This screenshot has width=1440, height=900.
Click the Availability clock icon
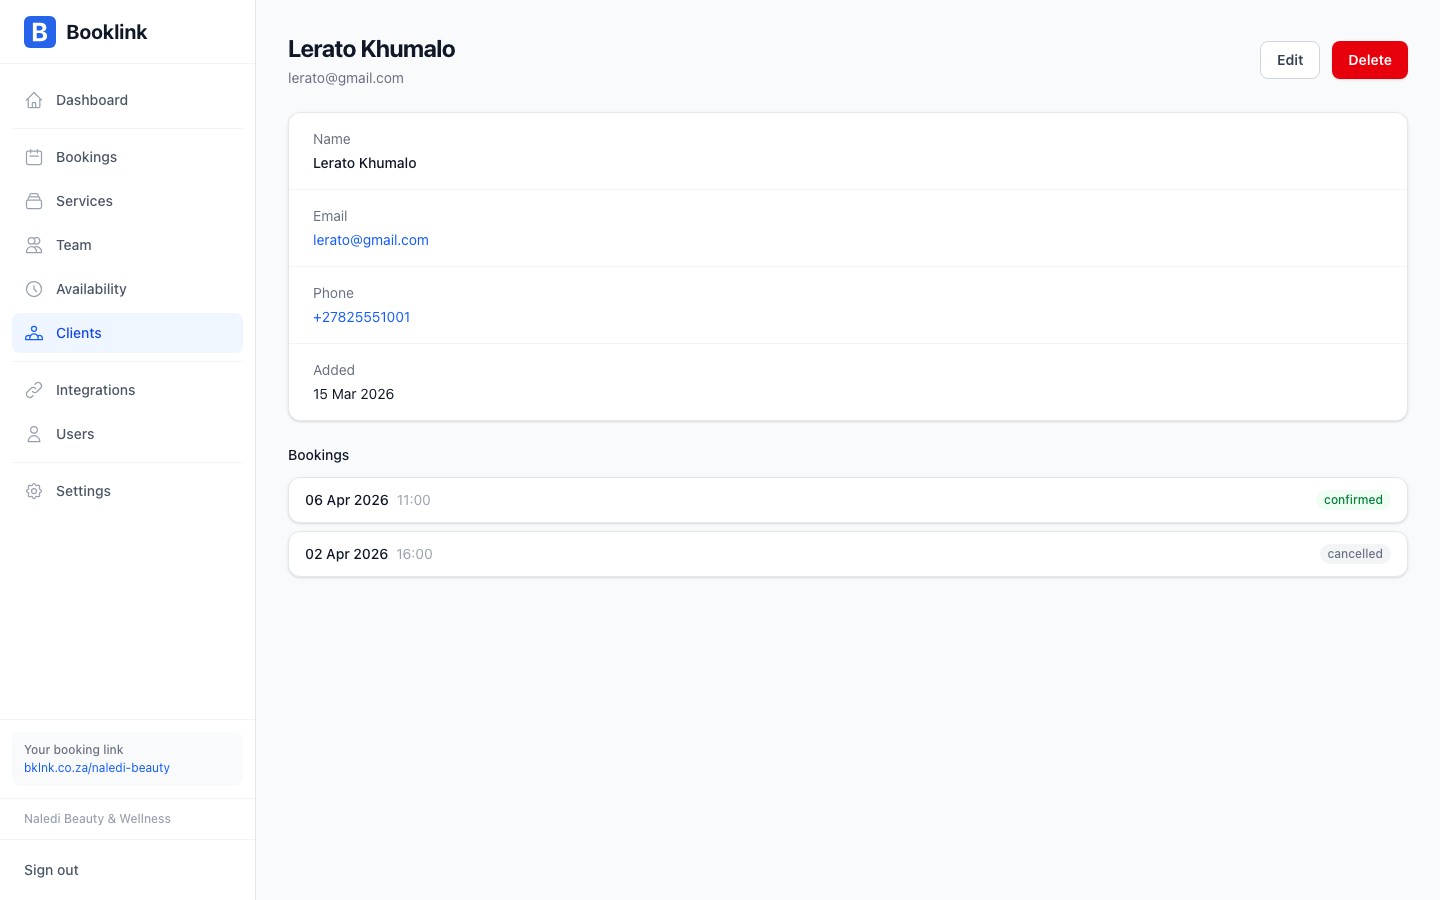click(x=34, y=289)
